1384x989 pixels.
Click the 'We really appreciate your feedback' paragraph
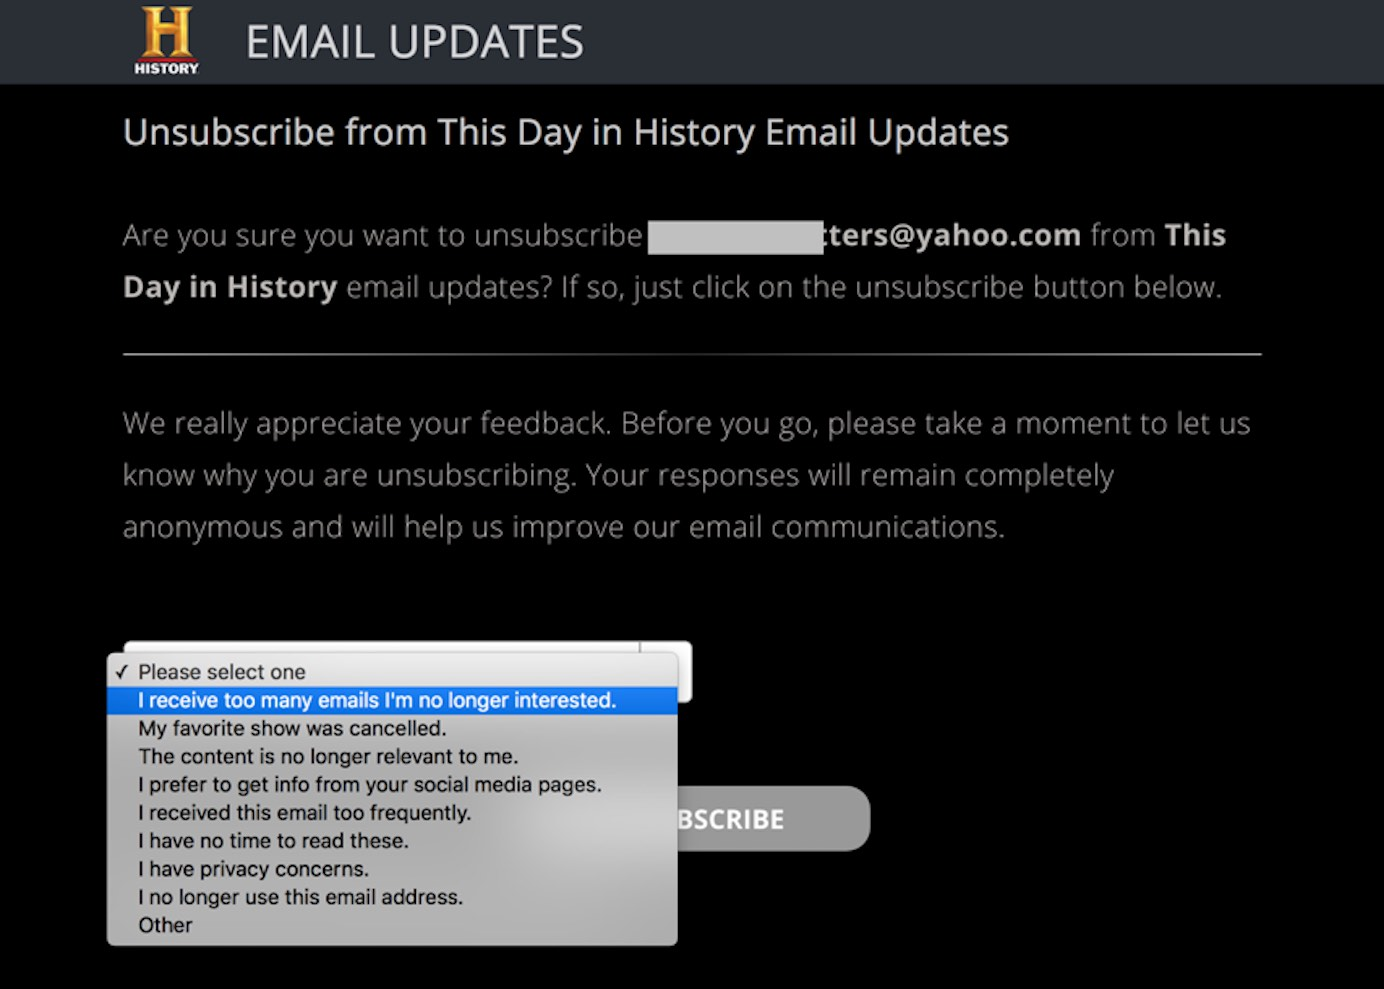(x=686, y=475)
